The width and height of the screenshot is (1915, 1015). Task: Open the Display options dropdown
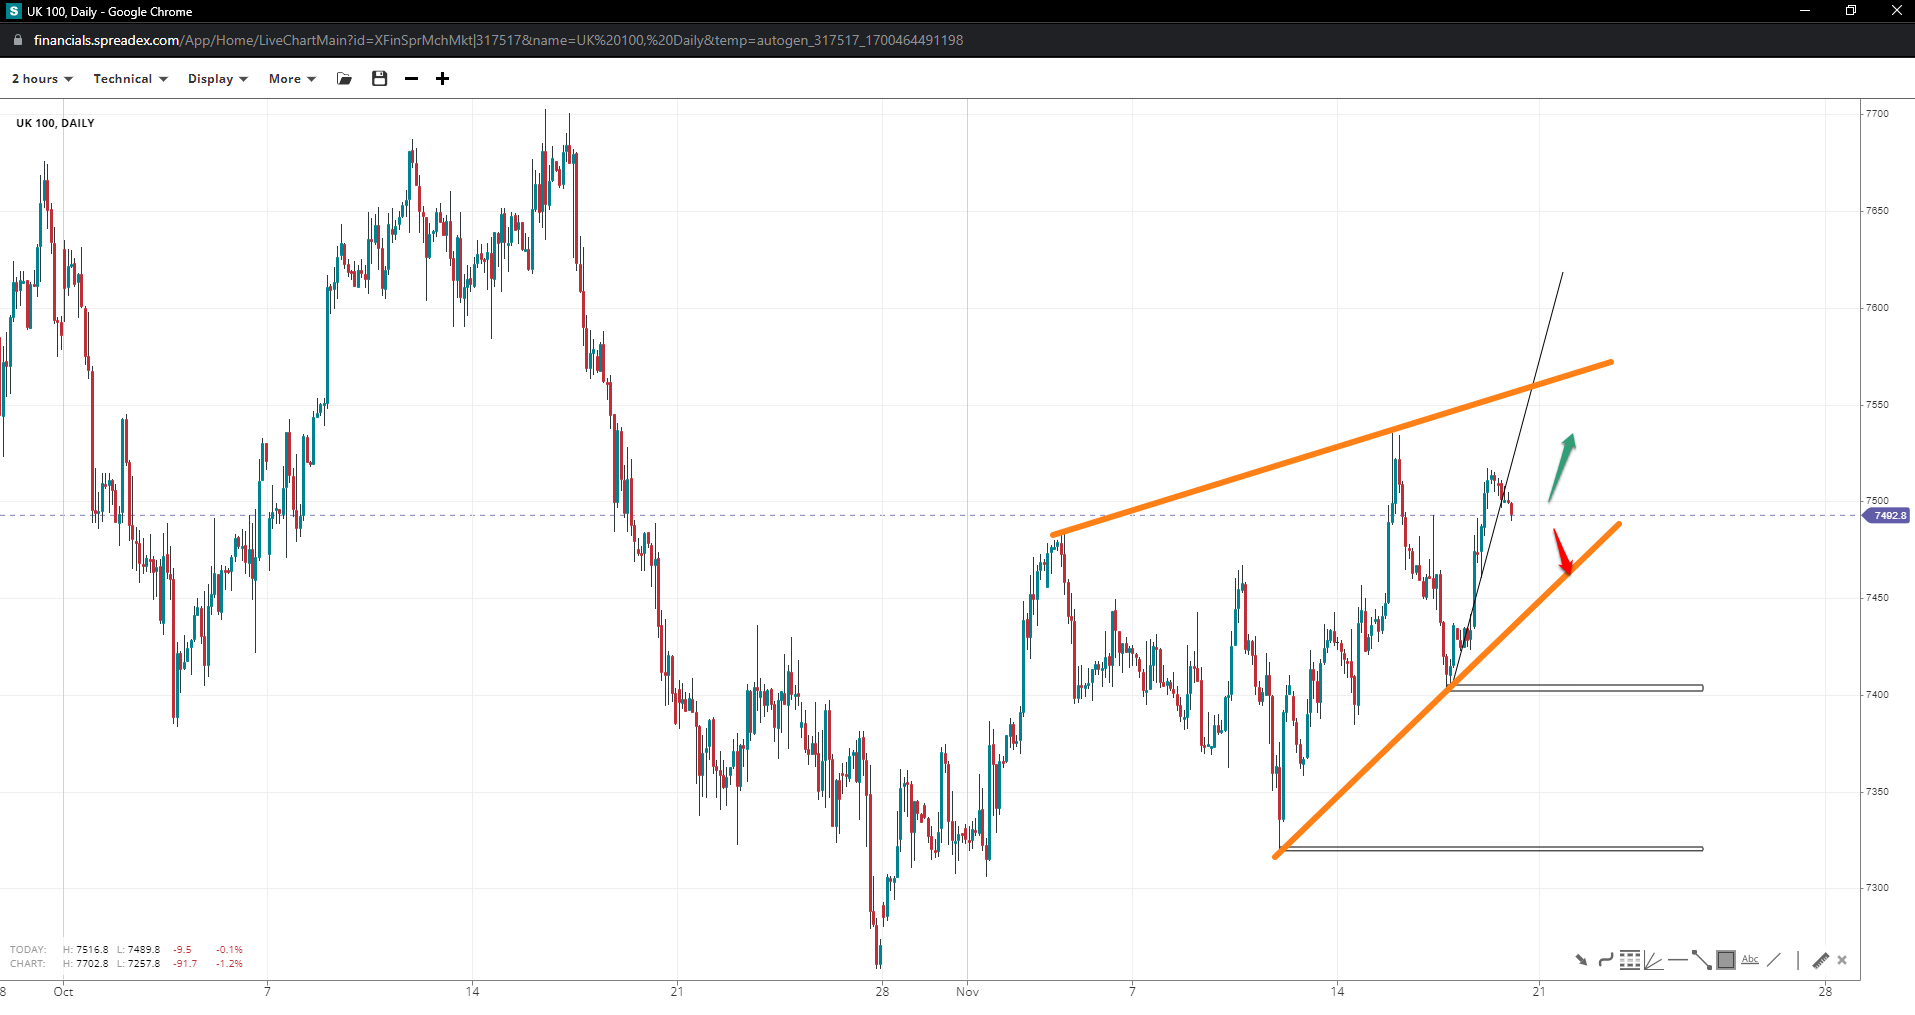[217, 79]
